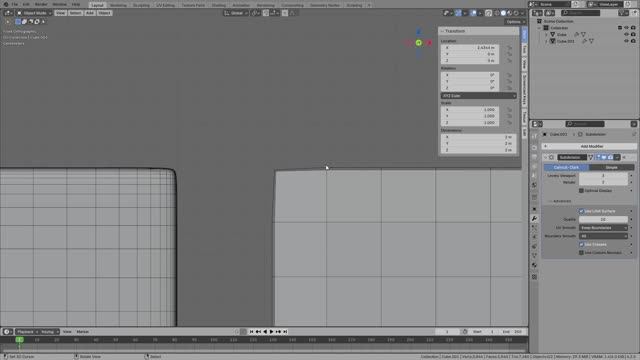Toggle modifier edit-mode display icon

click(x=598, y=158)
